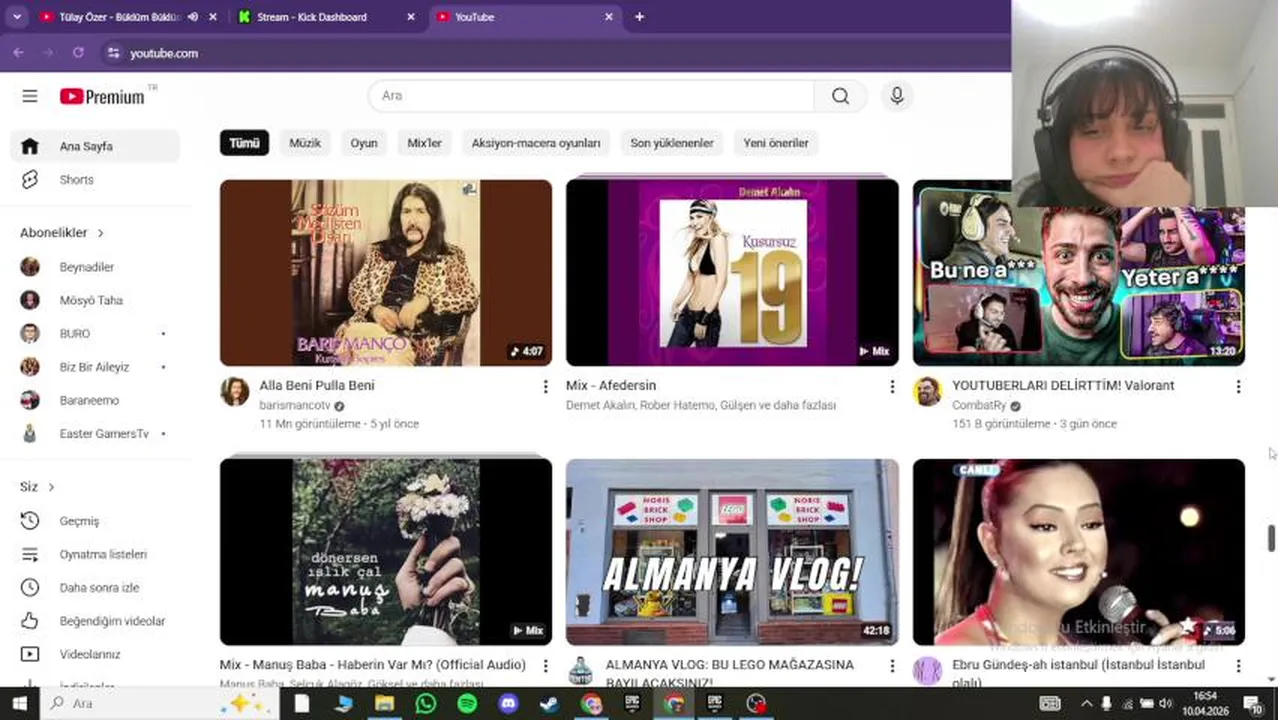Click the Windows taskbar search box
Viewport: 1278px width, 720px height.
(160, 704)
